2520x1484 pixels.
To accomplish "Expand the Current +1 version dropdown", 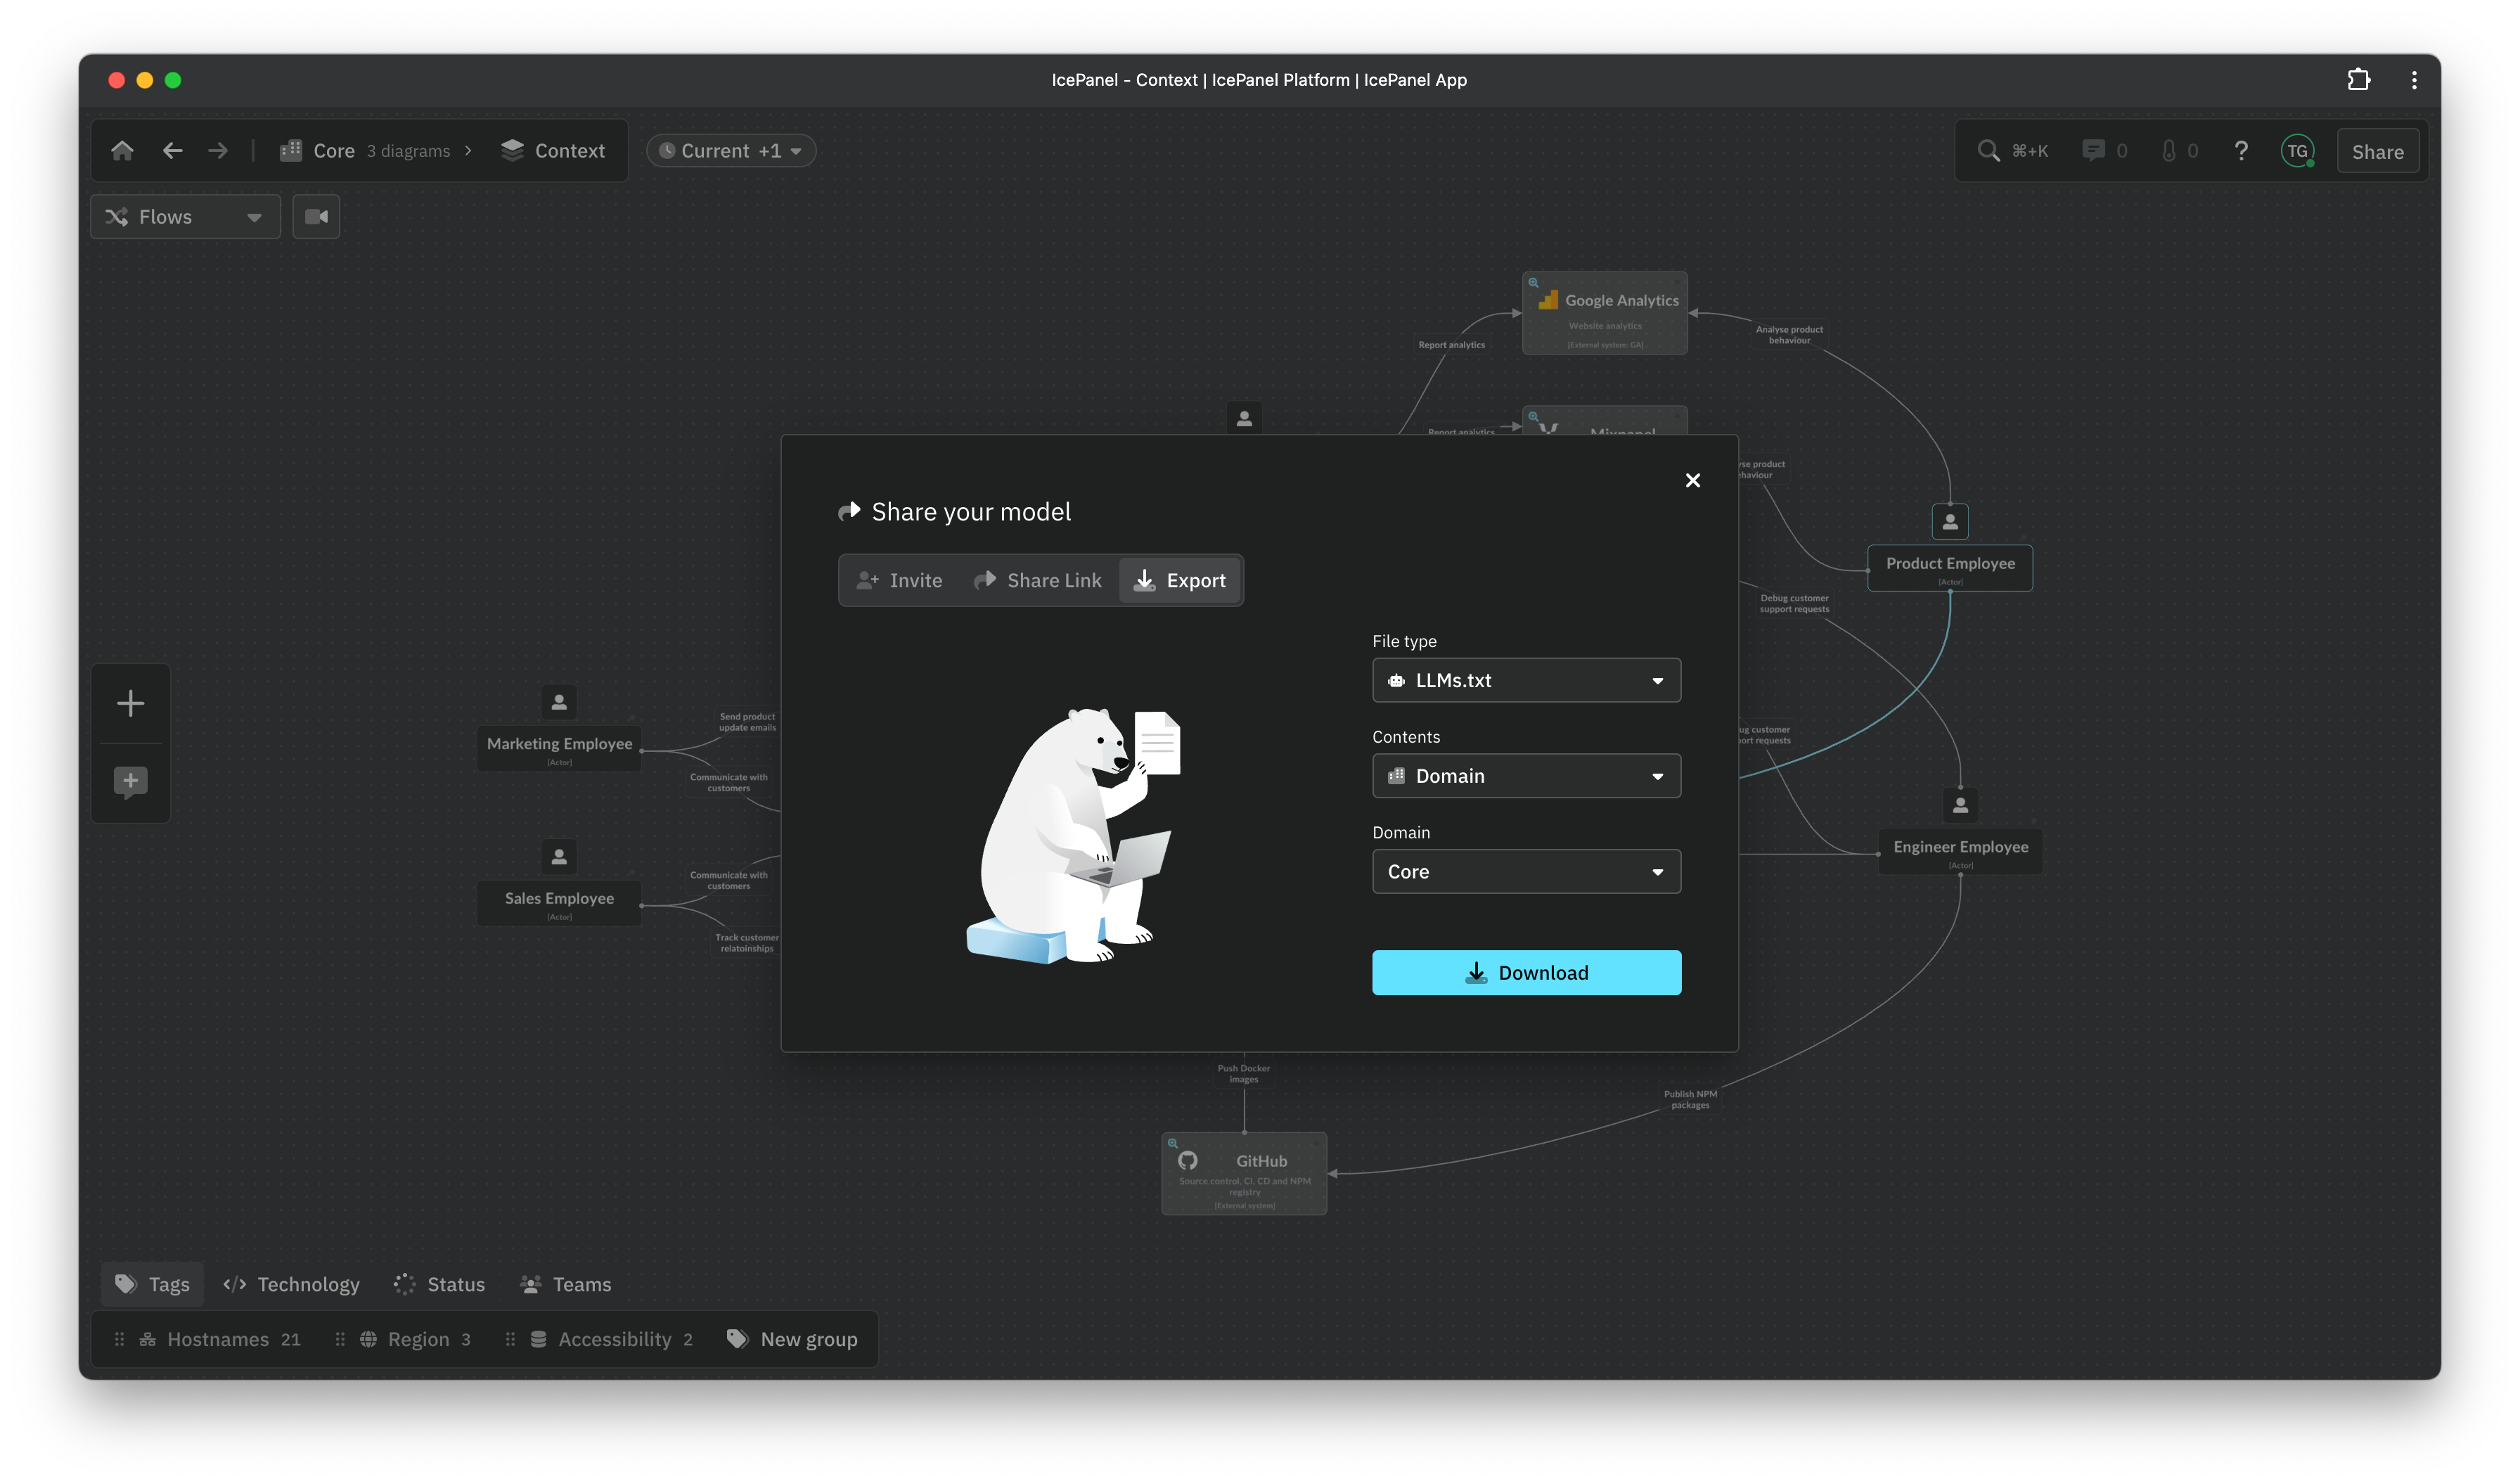I will tap(731, 151).
